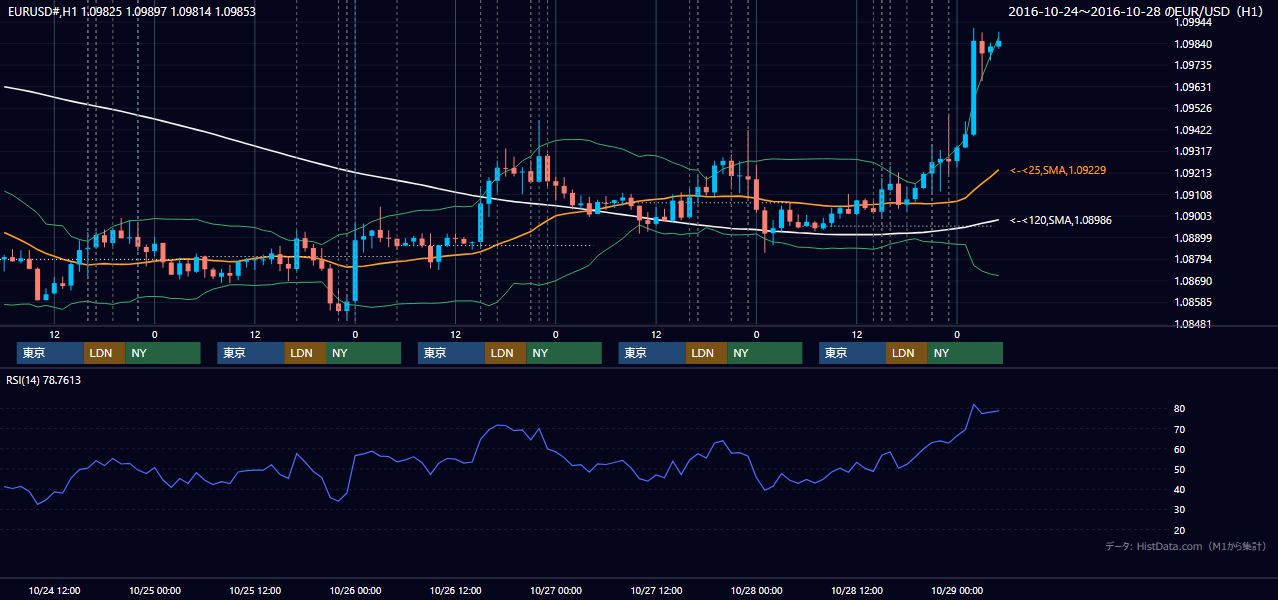
Task: Click the first LDN session block on the left
Action: click(x=104, y=353)
